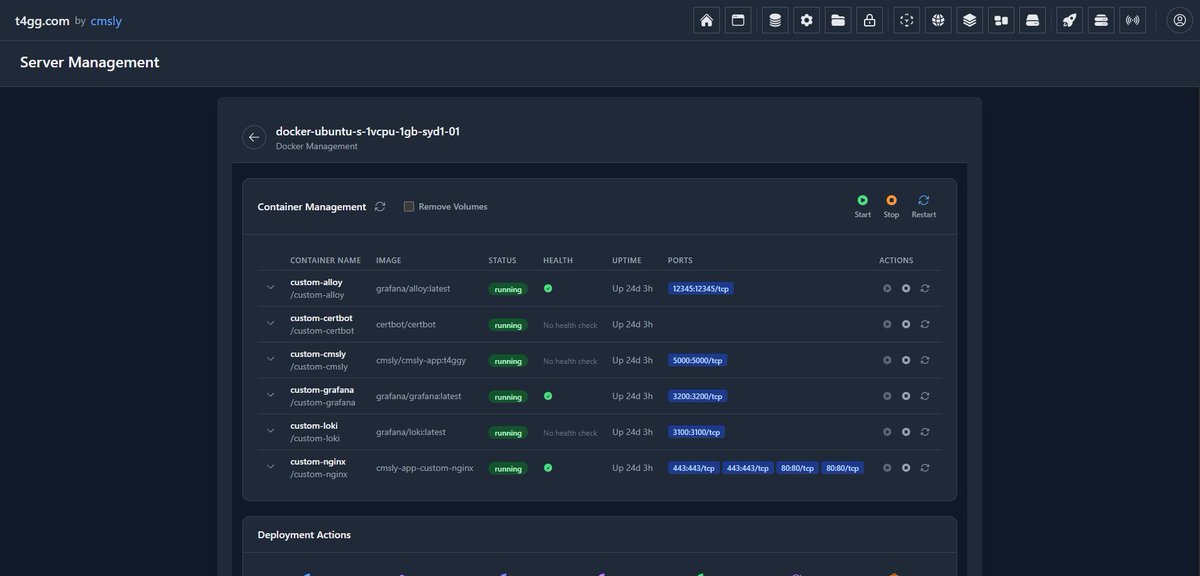Click the 12345:12345/tcp port badge

click(701, 288)
